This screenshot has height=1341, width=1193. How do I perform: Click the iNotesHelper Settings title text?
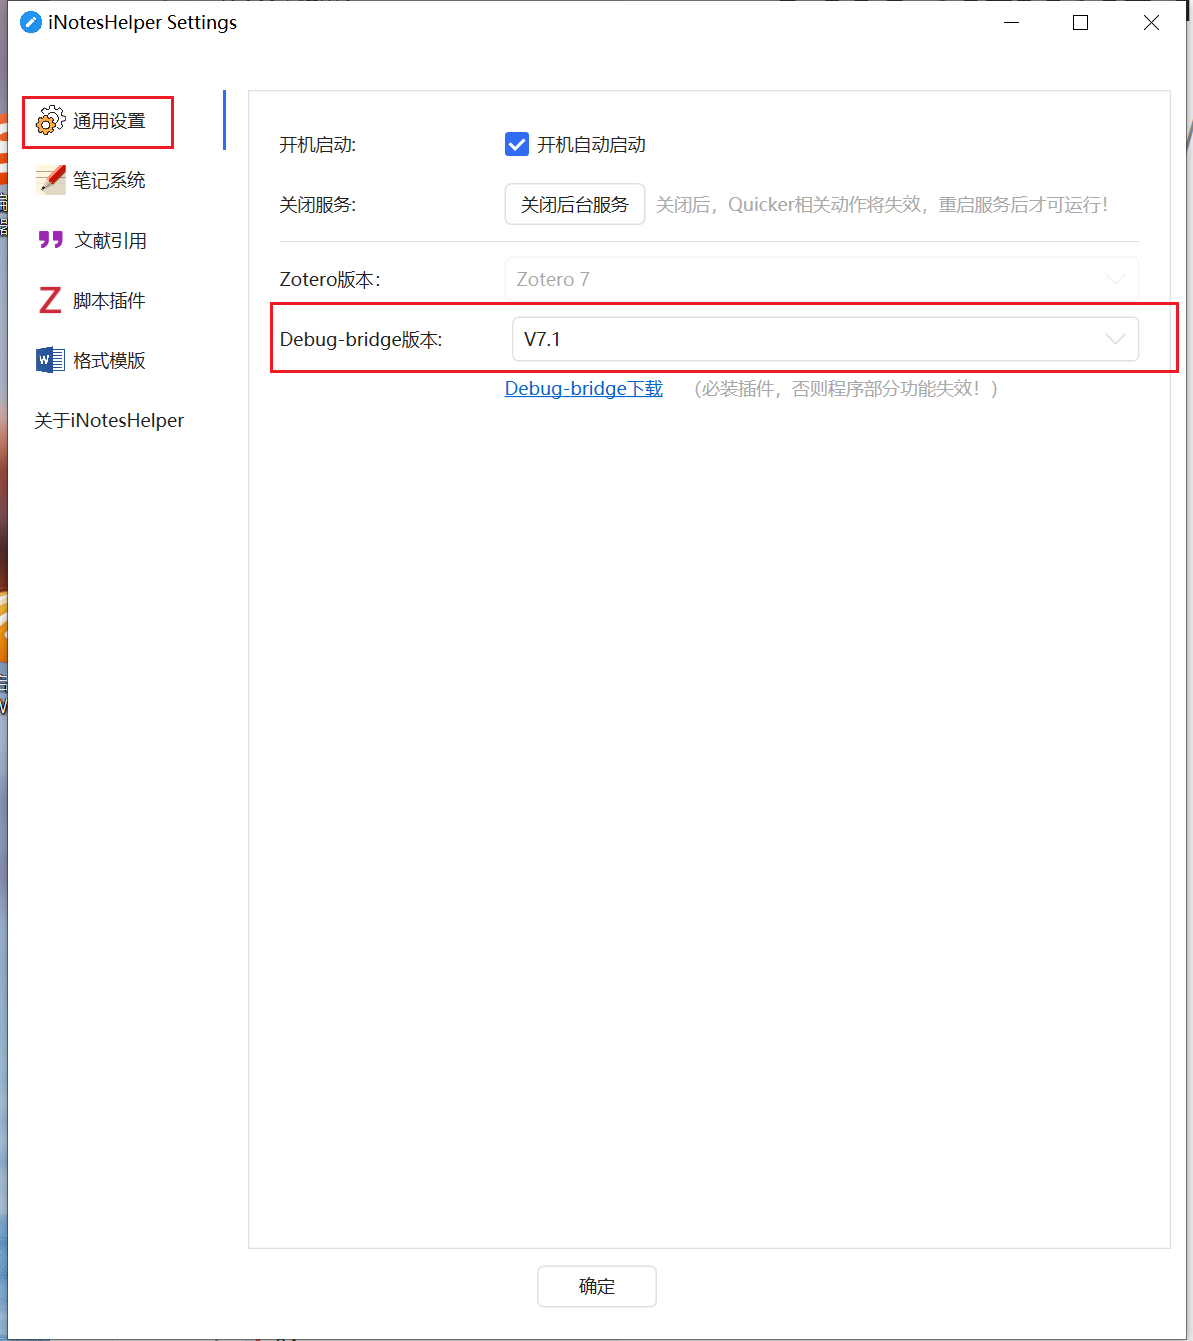142,22
